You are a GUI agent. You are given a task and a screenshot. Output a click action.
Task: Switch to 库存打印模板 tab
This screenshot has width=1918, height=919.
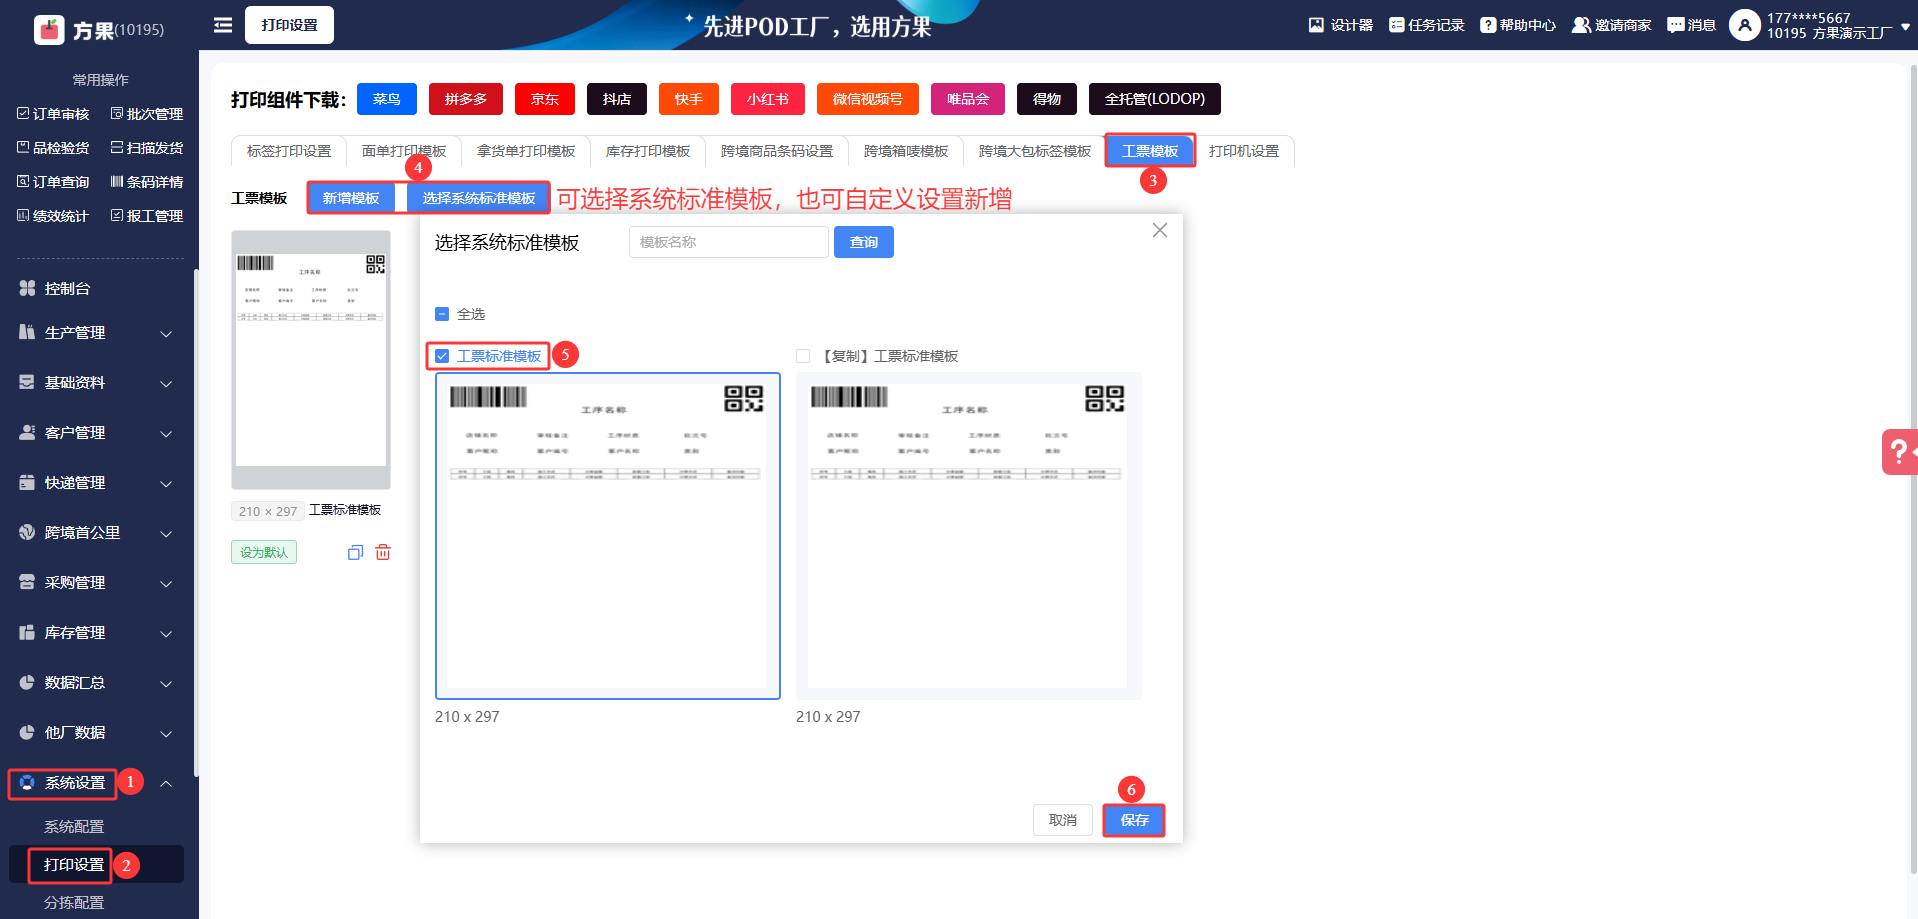coord(648,151)
